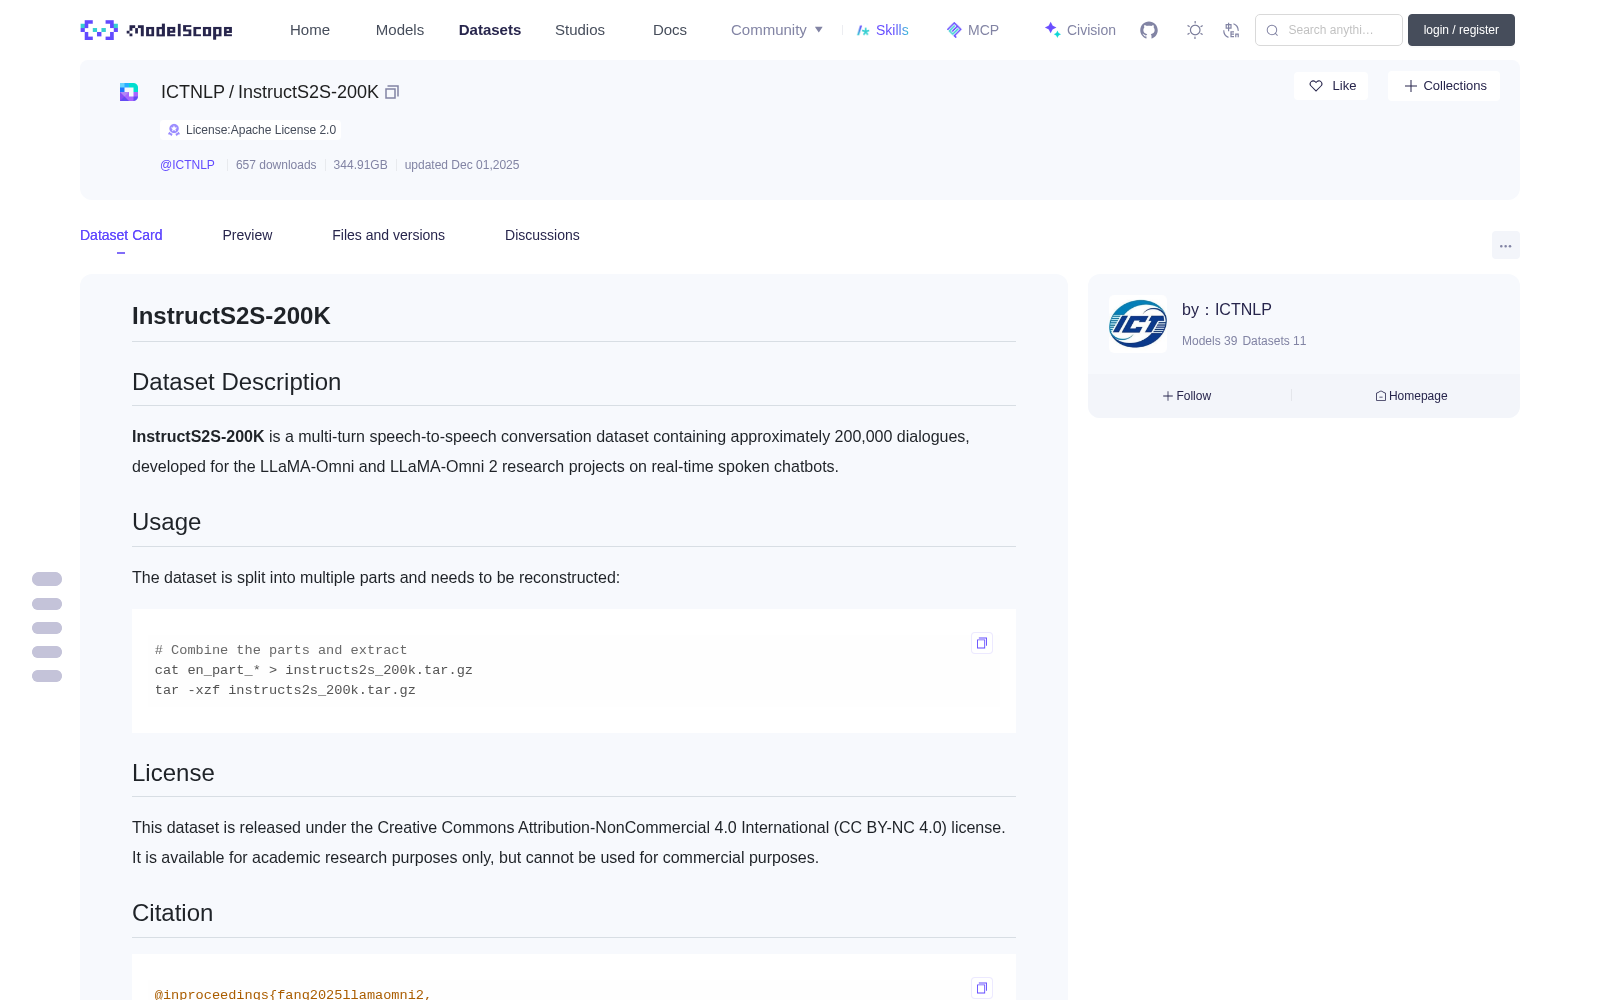Click the search magnifier icon
1600x1000 pixels.
pos(1272,30)
